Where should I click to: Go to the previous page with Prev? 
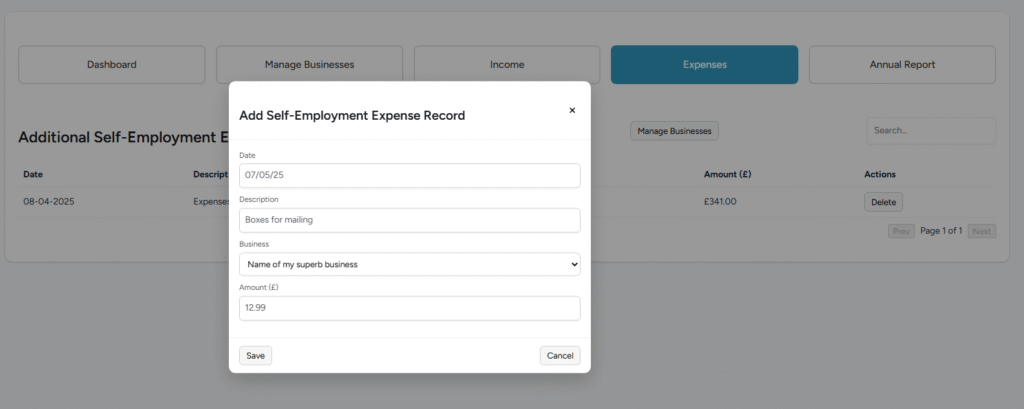[901, 231]
